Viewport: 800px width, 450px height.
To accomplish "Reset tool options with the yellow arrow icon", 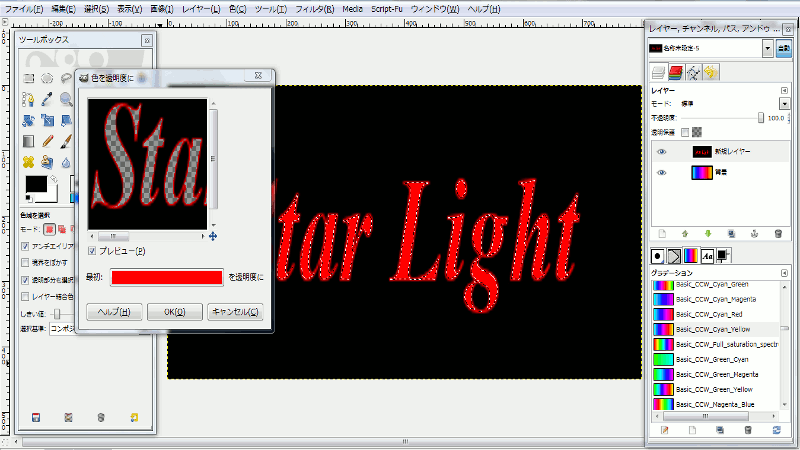I will [134, 417].
